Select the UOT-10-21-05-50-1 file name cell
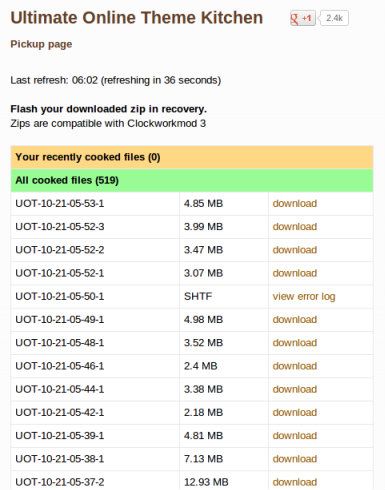The width and height of the screenshot is (385, 490). point(95,296)
